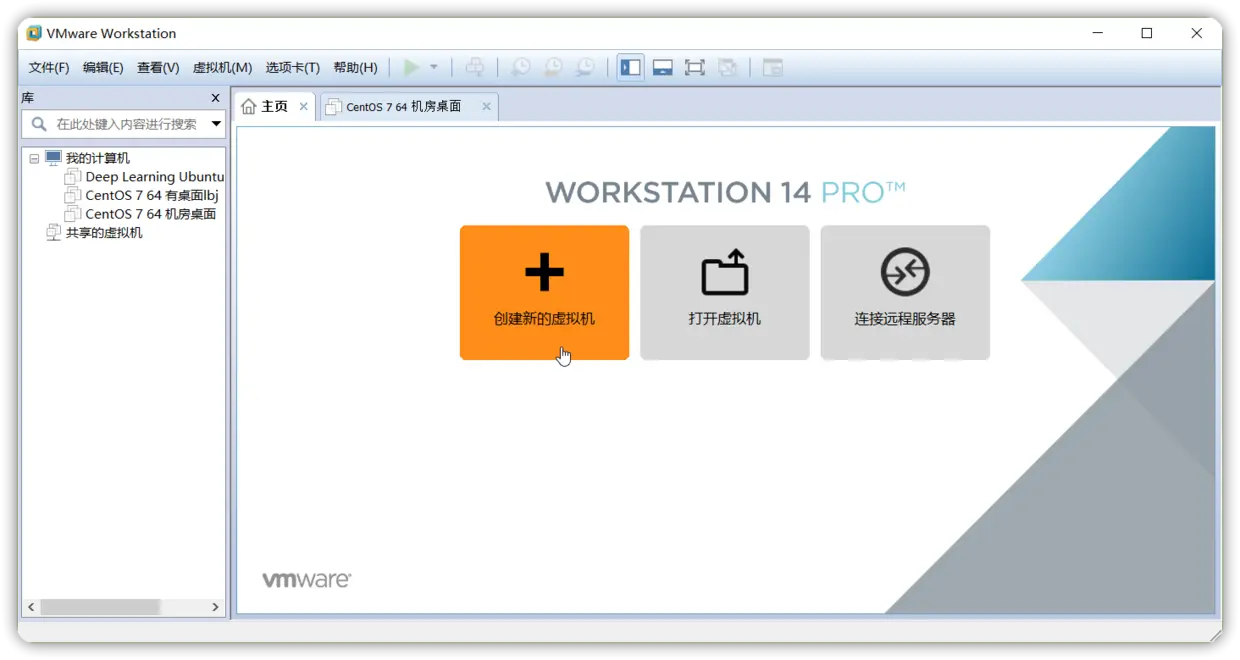Toggle the library sidebar view icon
Image resolution: width=1240 pixels, height=660 pixels.
click(x=630, y=67)
